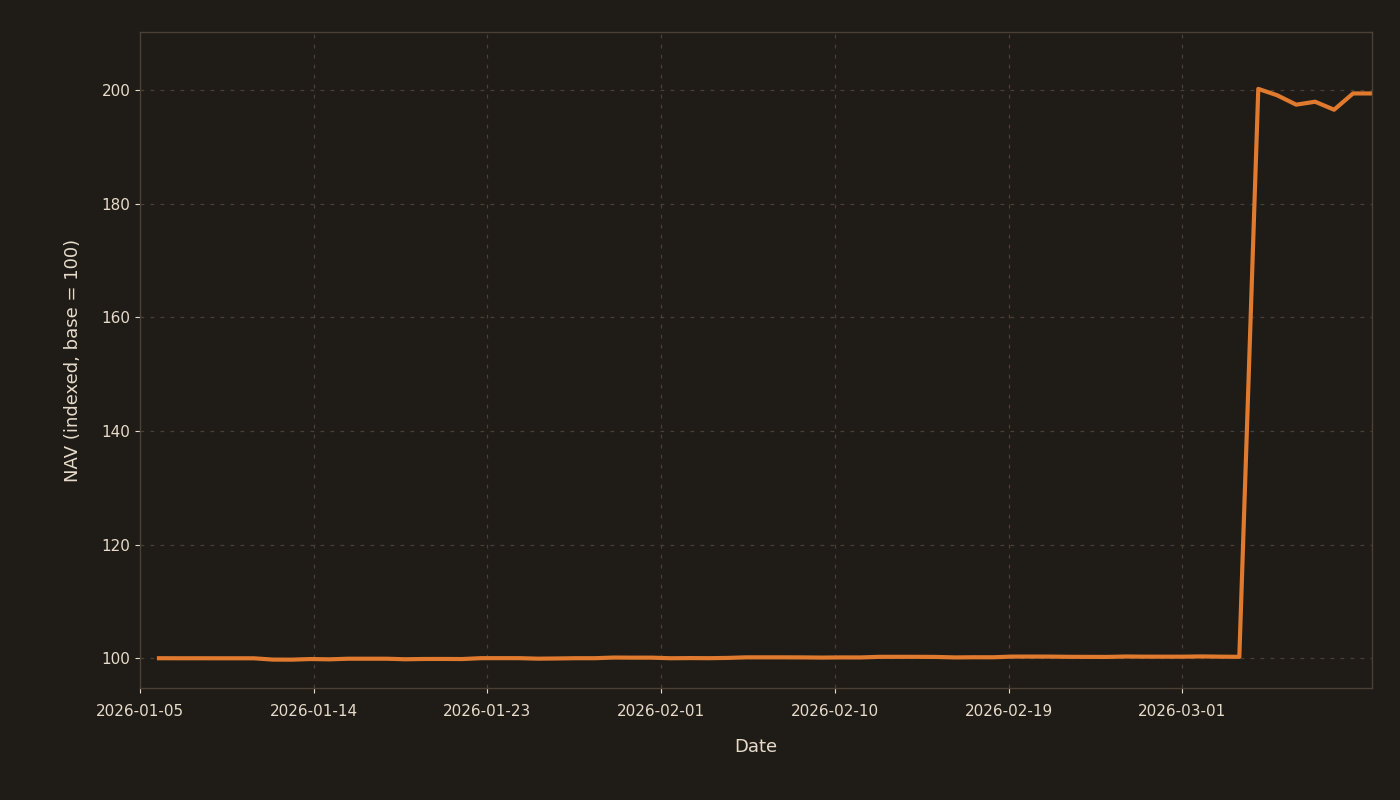Click the y-axis tick label 100
Viewport: 1400px width, 800px height.
pos(116,659)
